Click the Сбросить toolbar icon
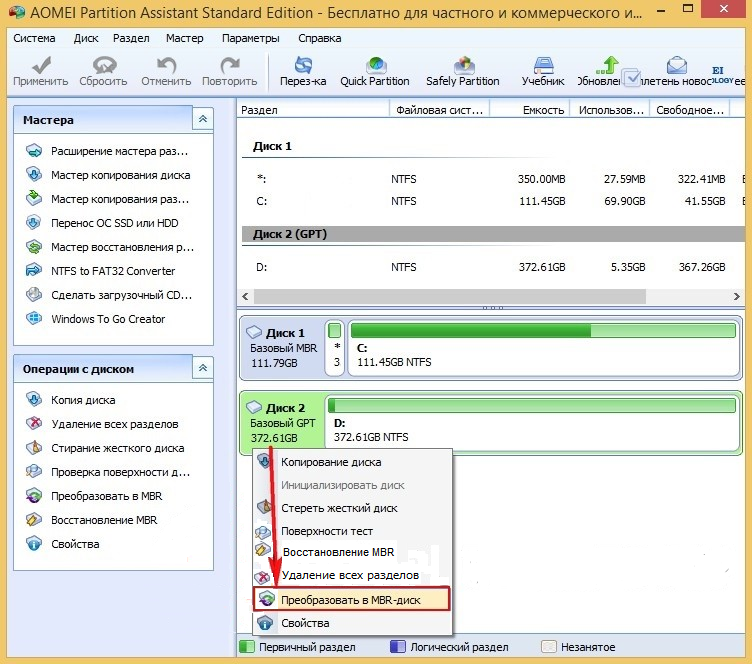 click(104, 65)
